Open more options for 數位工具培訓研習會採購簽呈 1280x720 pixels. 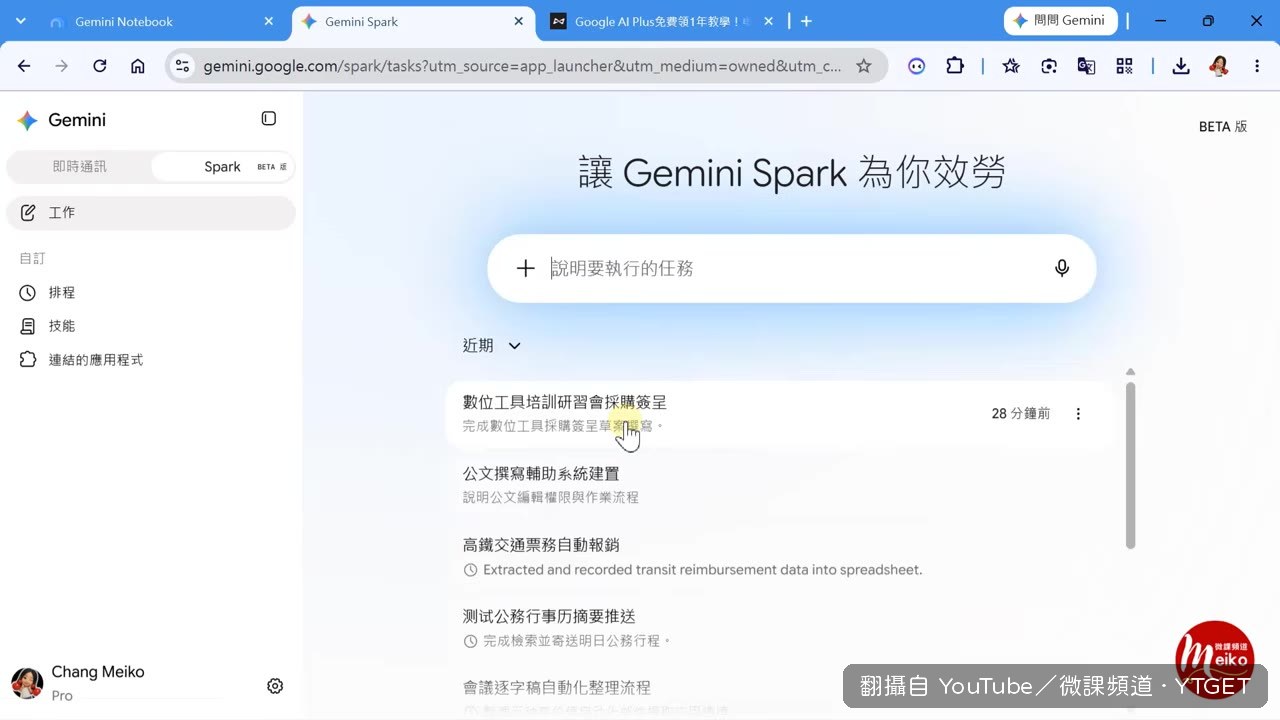click(x=1078, y=414)
